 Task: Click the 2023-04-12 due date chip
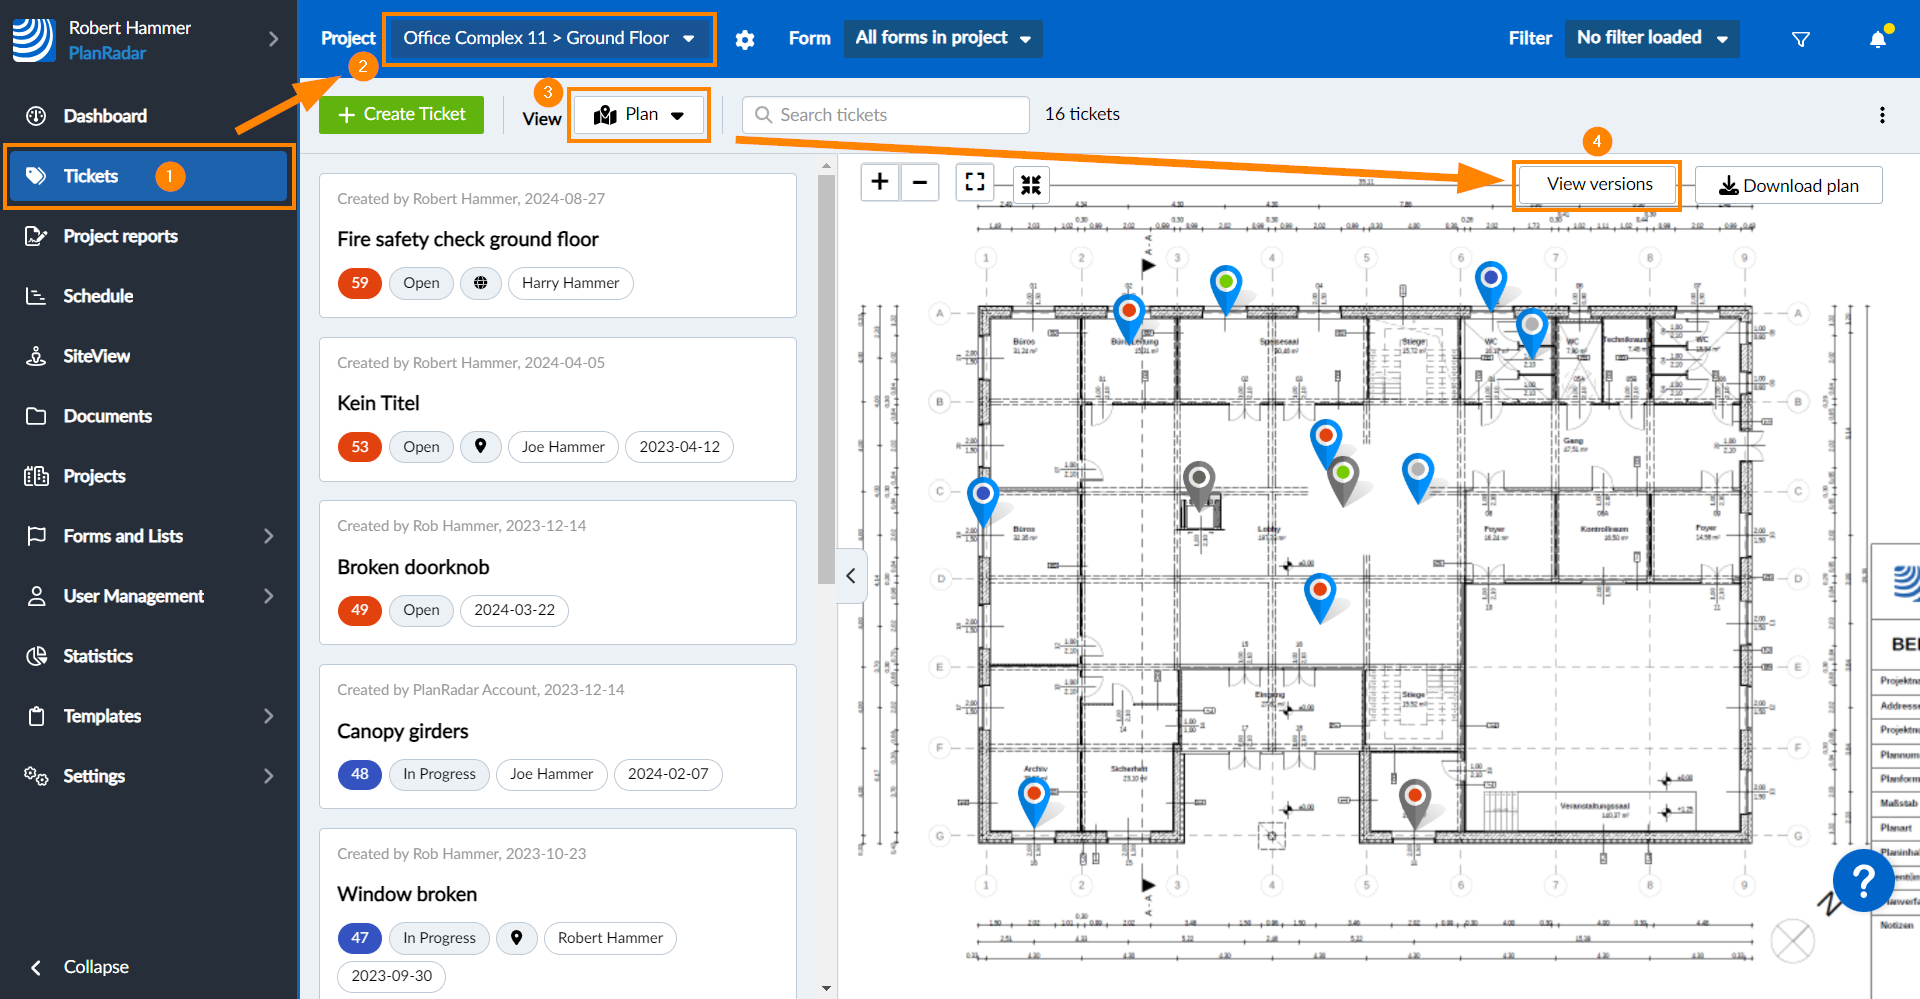[679, 447]
